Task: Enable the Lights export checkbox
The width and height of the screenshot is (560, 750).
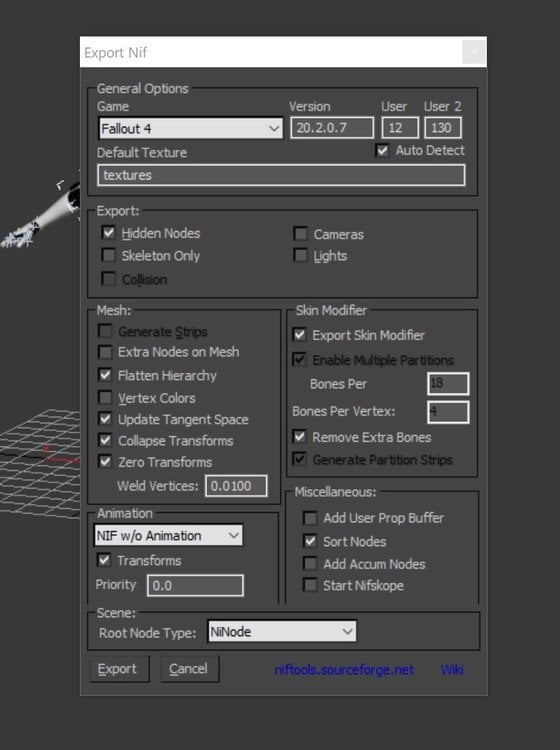Action: [x=300, y=255]
